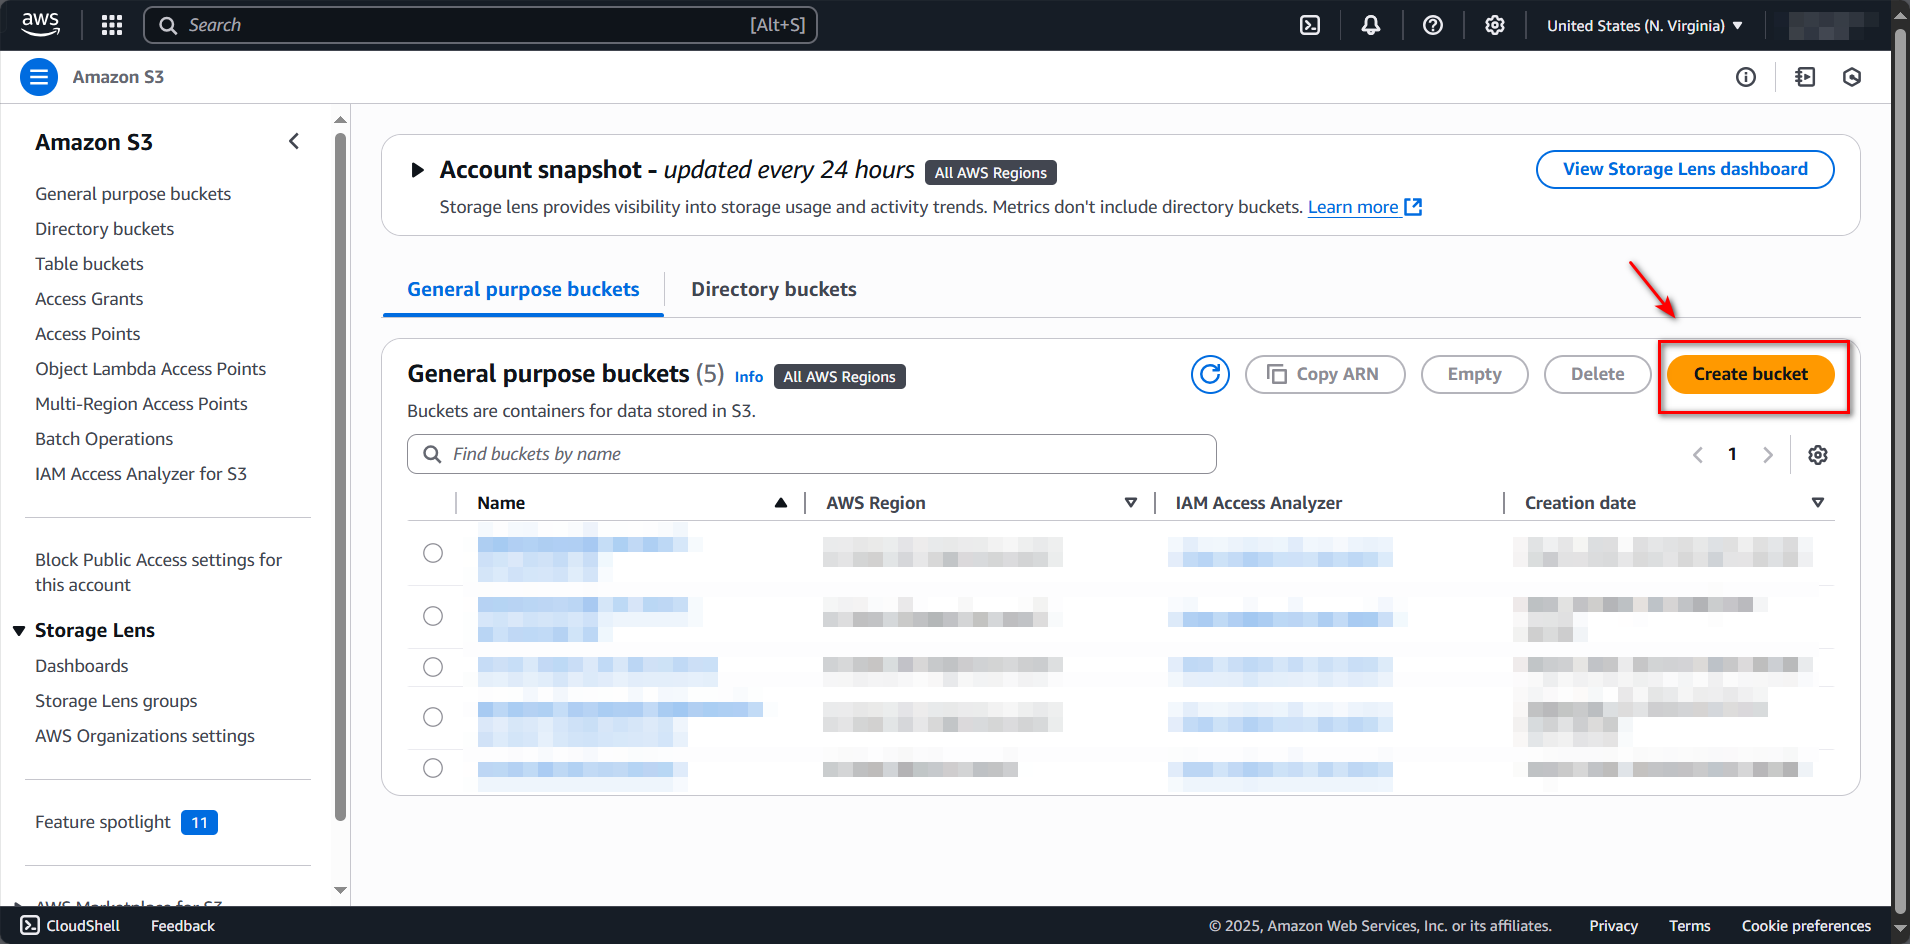Viewport: 1910px width, 944px height.
Task: Open Access Points in the sidebar
Action: [x=88, y=334]
